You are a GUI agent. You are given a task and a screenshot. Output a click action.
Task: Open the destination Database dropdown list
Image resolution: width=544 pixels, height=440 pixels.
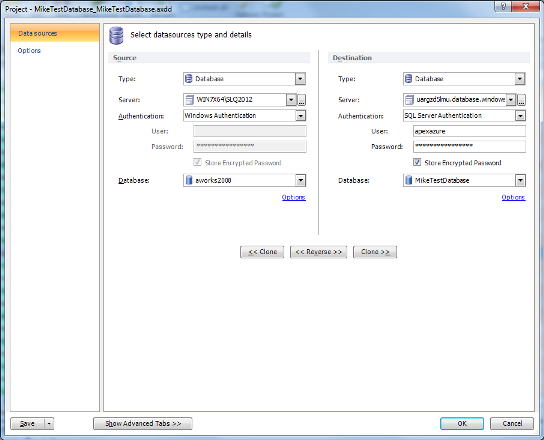point(520,180)
